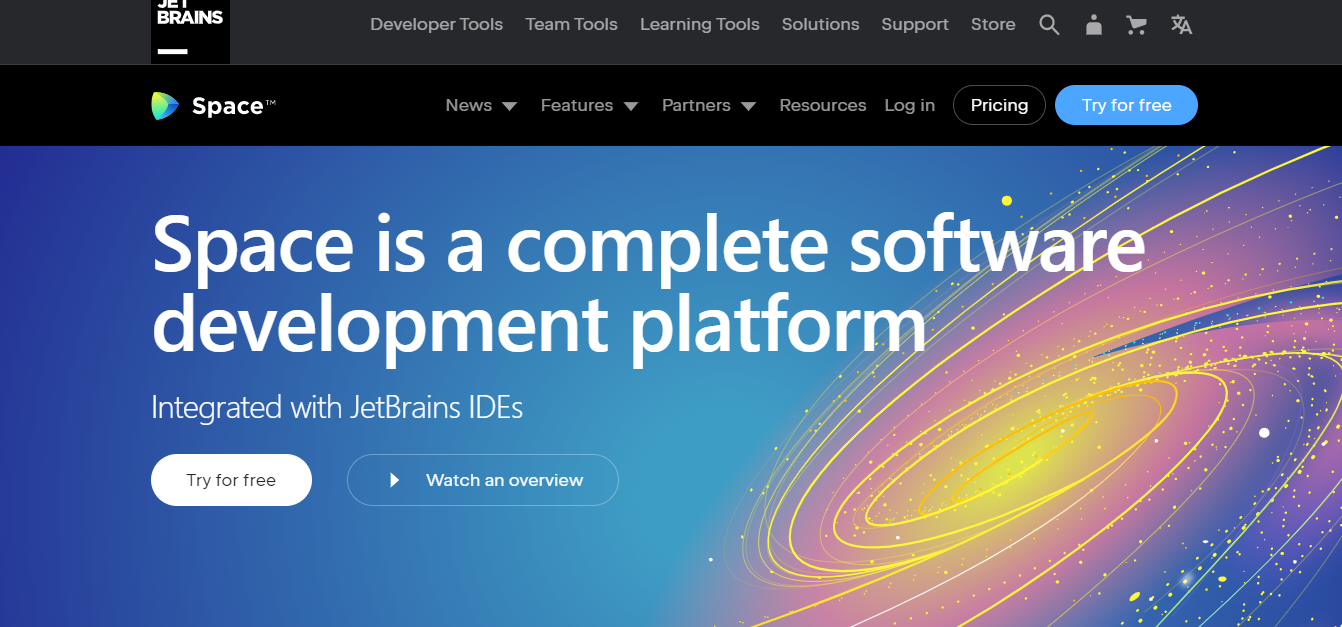1342x627 pixels.
Task: Open the Learning Tools menu
Action: (699, 24)
